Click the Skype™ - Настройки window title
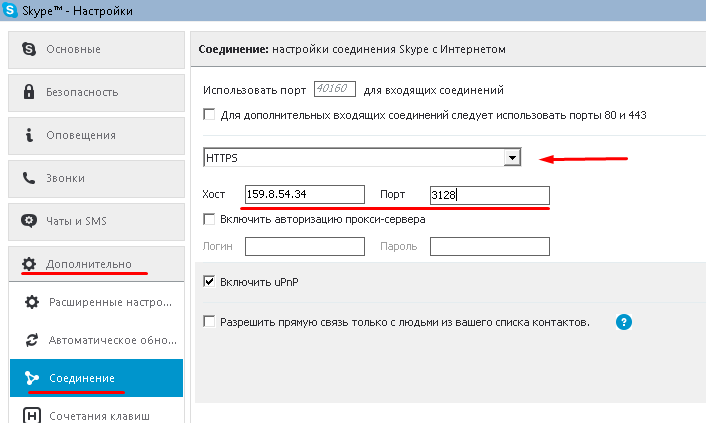This screenshot has height=423, width=706. point(77,11)
